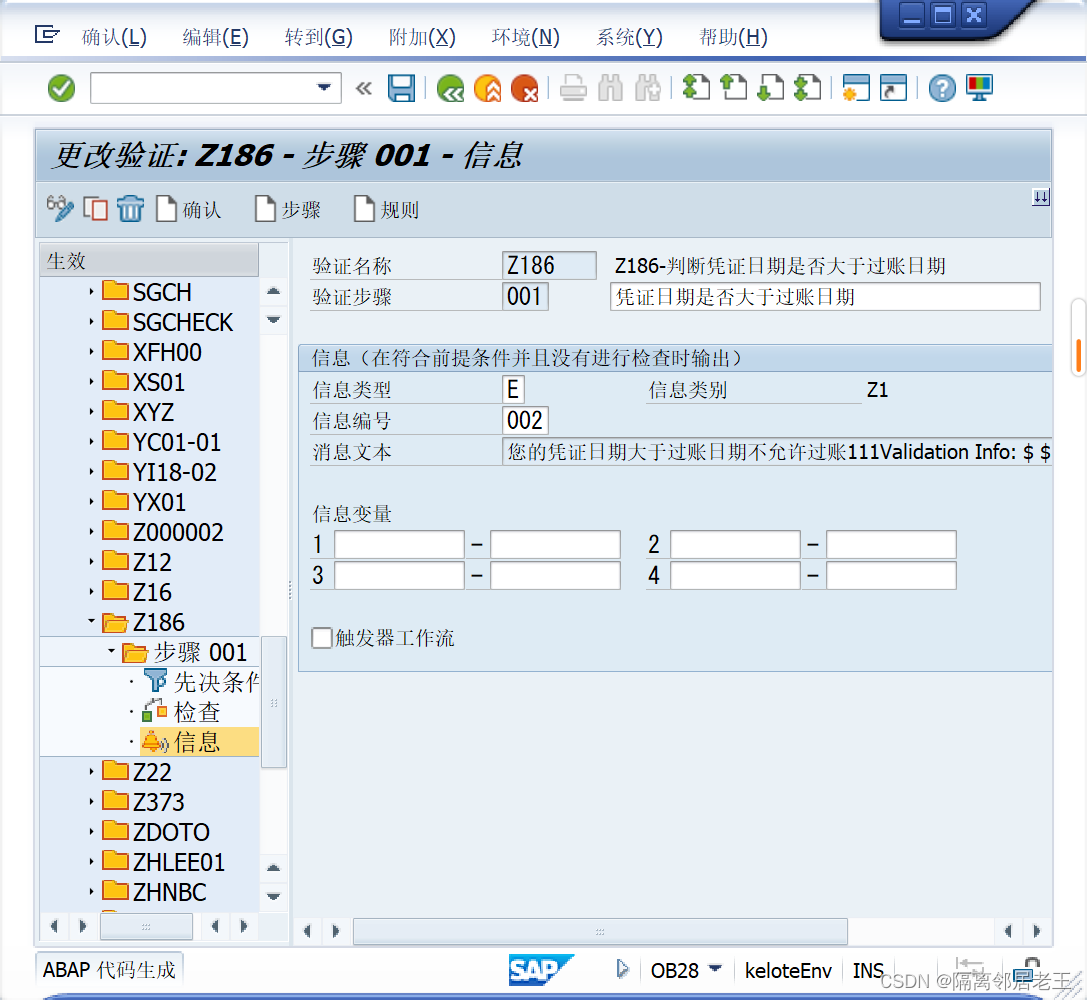Click the Enter green checkmark icon

[x=60, y=88]
